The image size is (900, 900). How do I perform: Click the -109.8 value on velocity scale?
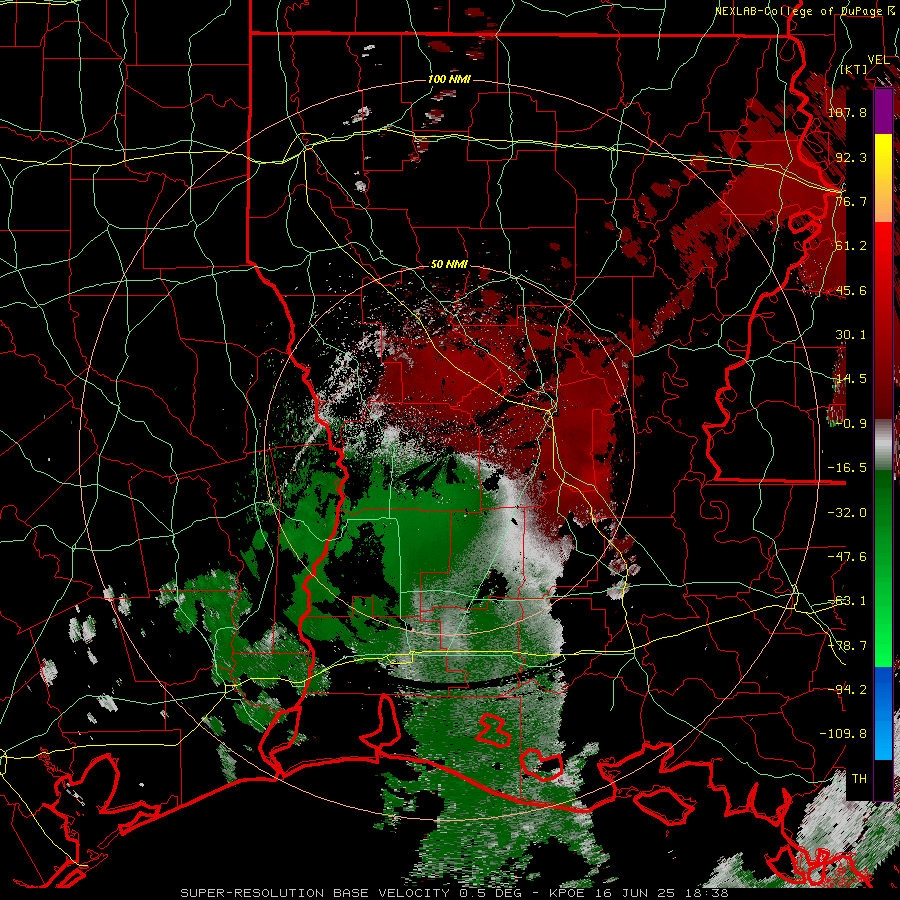pyautogui.click(x=843, y=734)
